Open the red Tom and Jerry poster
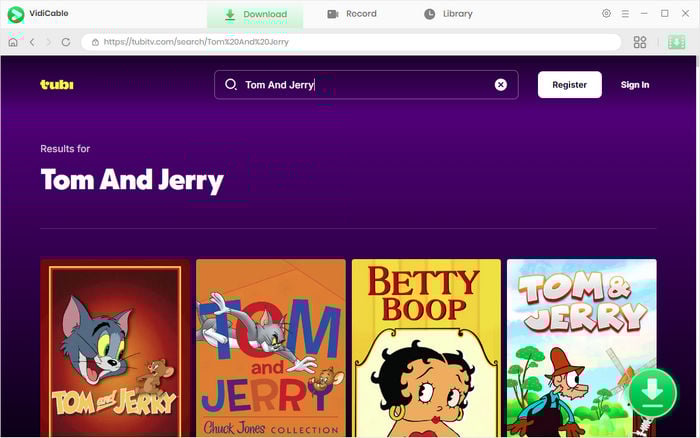The height and width of the screenshot is (438, 700). click(115, 348)
